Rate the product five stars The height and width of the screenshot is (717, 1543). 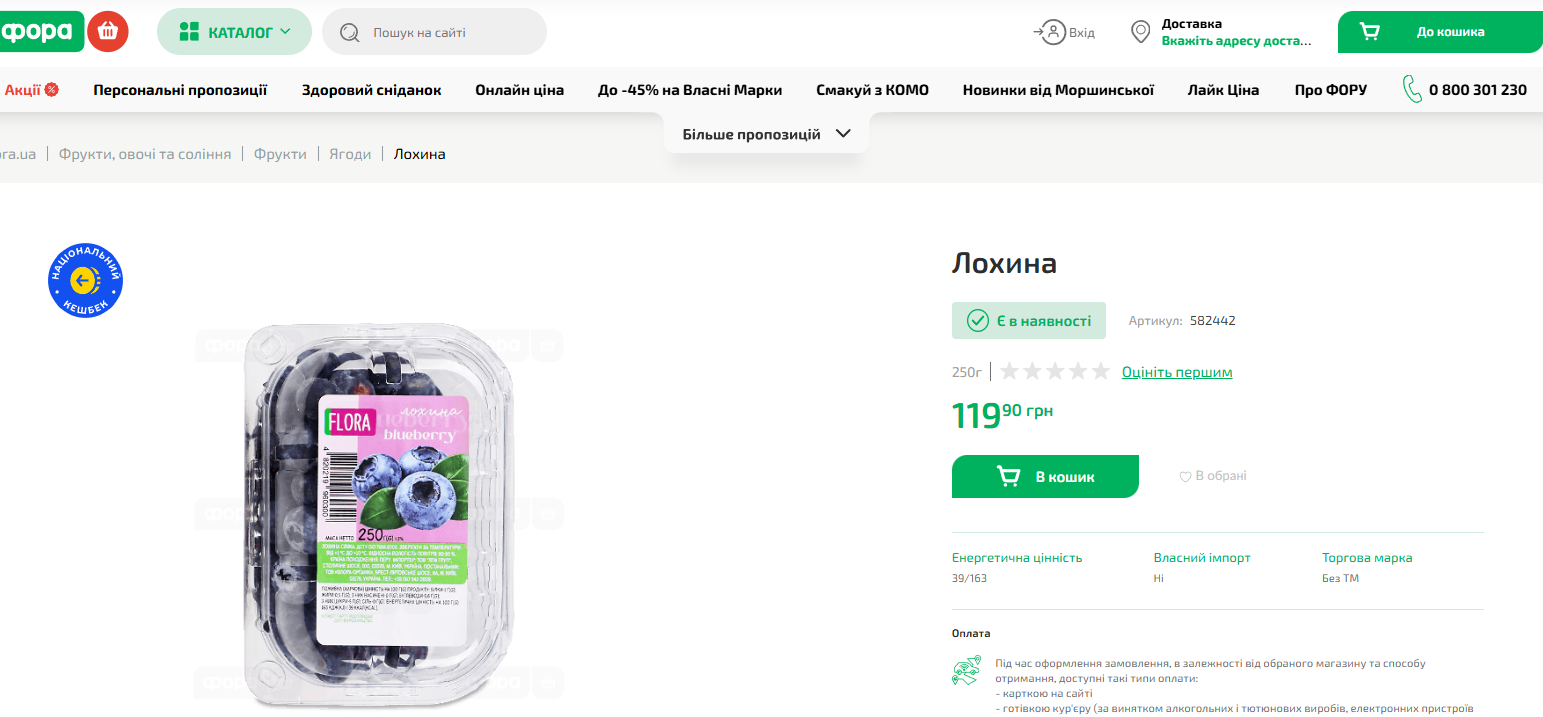tap(1100, 372)
